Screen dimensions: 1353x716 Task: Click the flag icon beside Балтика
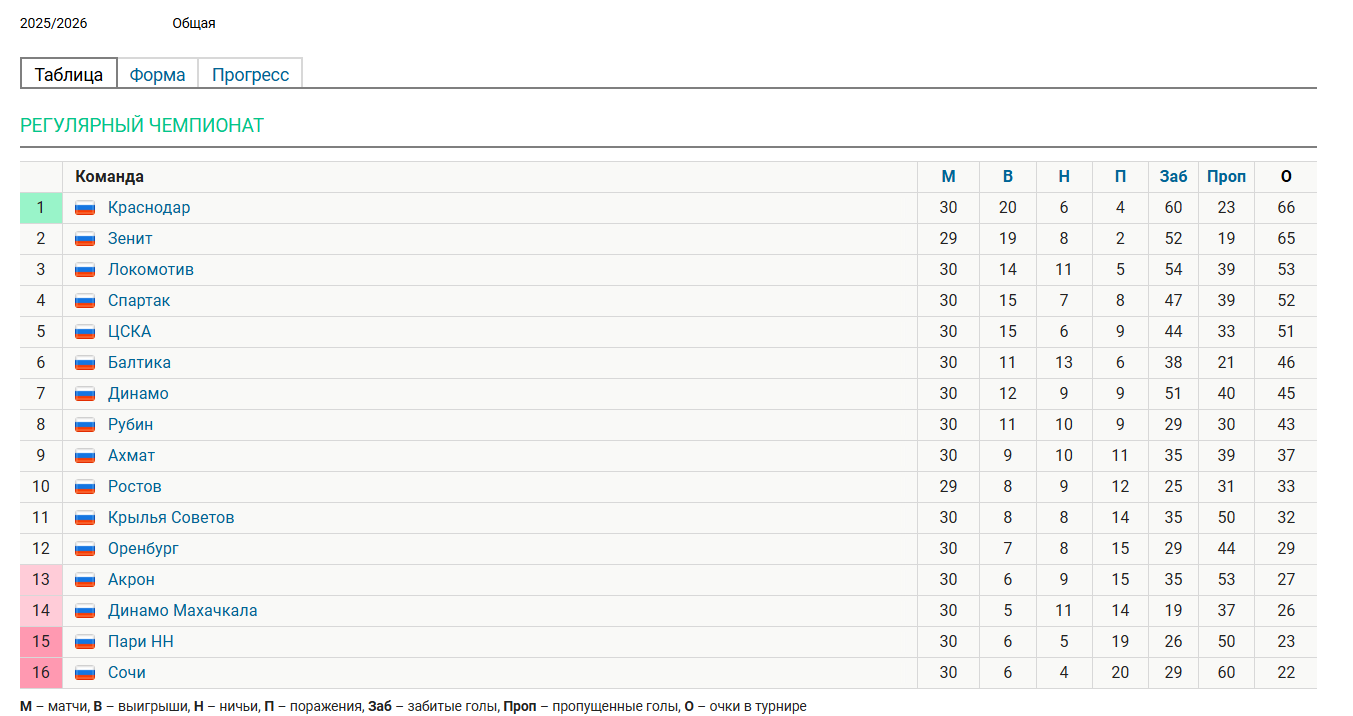point(85,363)
